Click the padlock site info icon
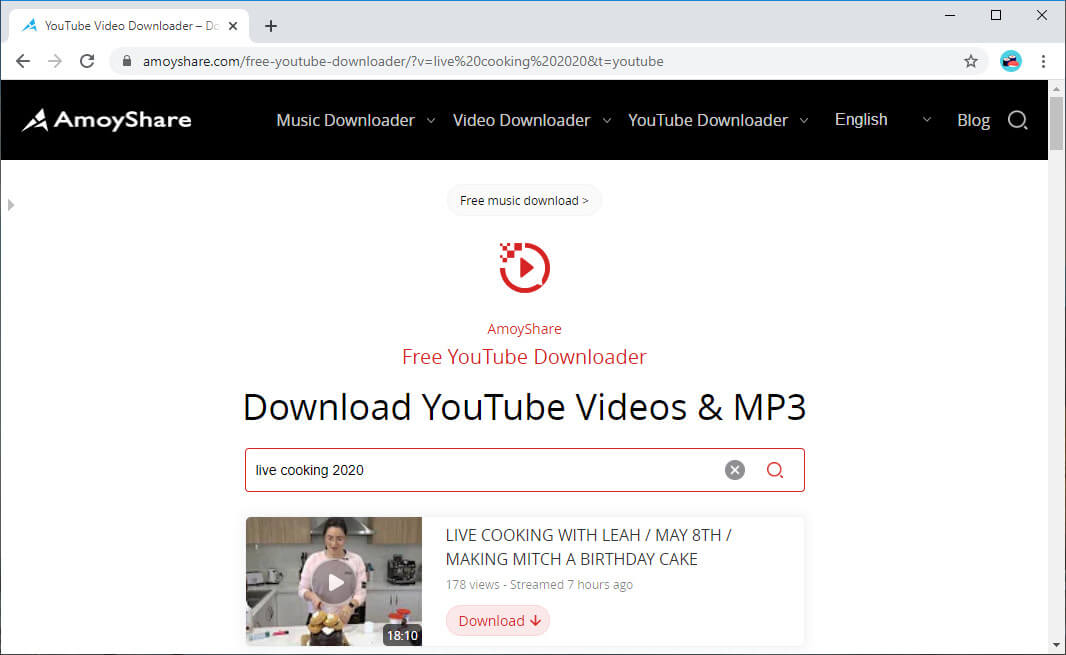 (126, 61)
